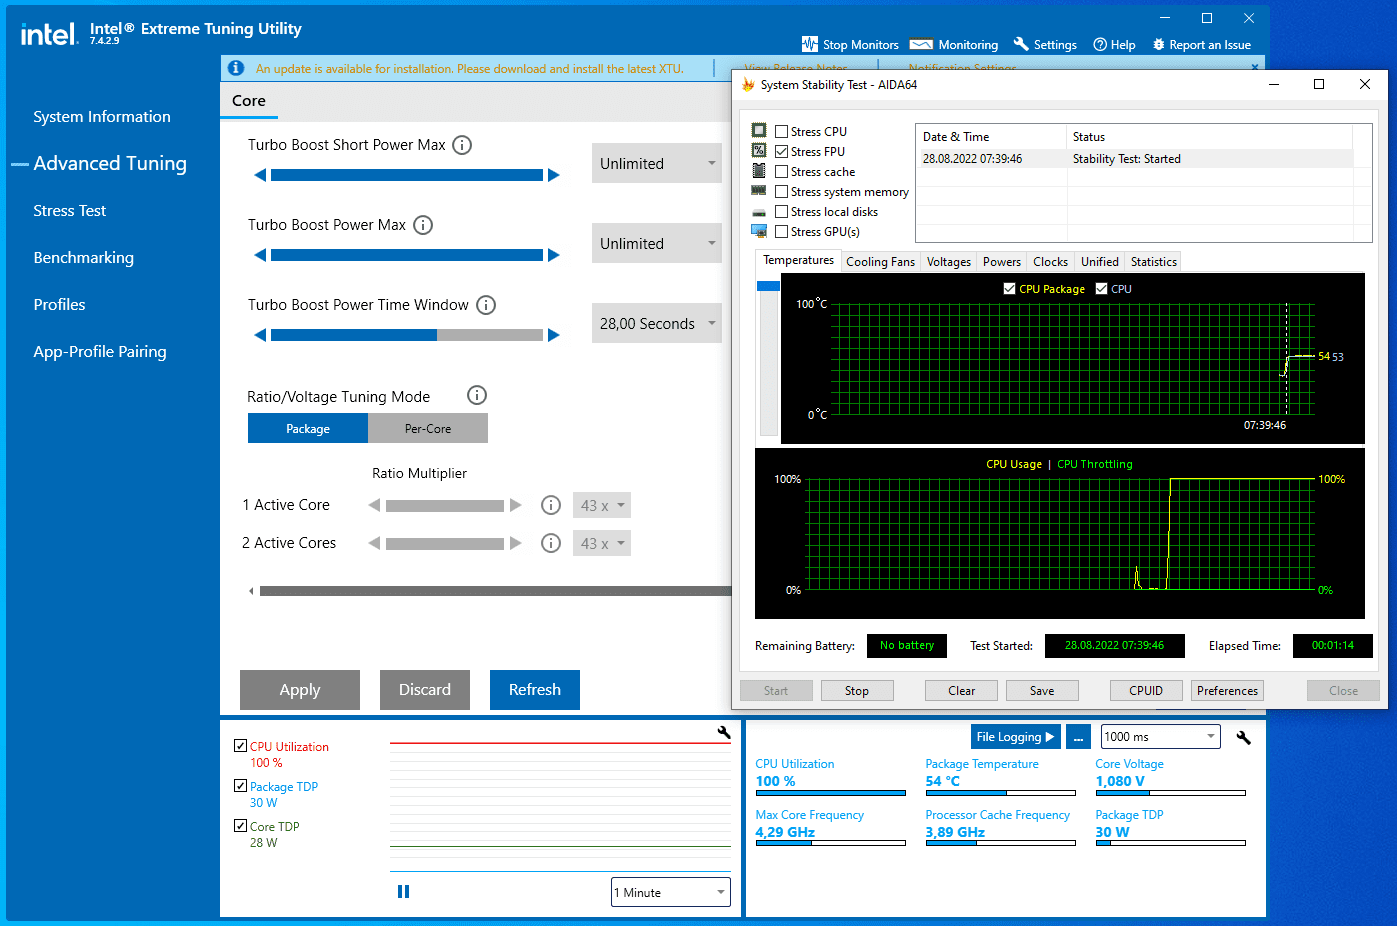Click the Help question mark icon
The image size is (1397, 926).
tap(1100, 44)
